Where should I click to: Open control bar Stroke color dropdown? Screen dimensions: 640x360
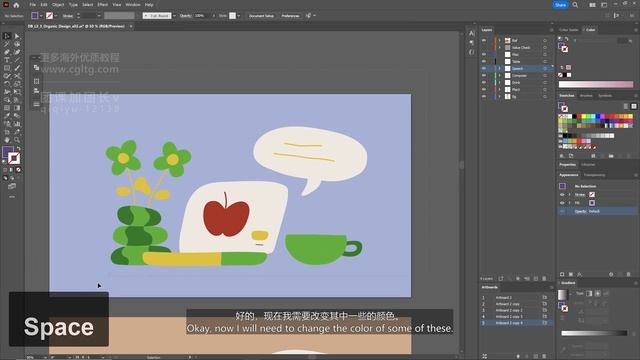(56, 16)
